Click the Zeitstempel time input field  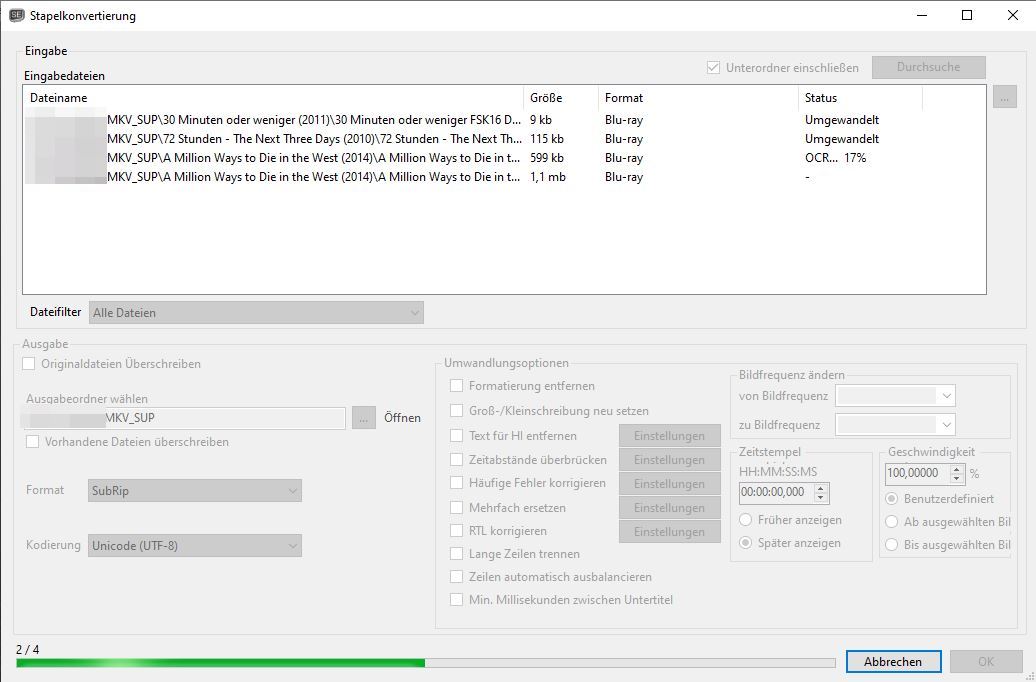(x=775, y=493)
